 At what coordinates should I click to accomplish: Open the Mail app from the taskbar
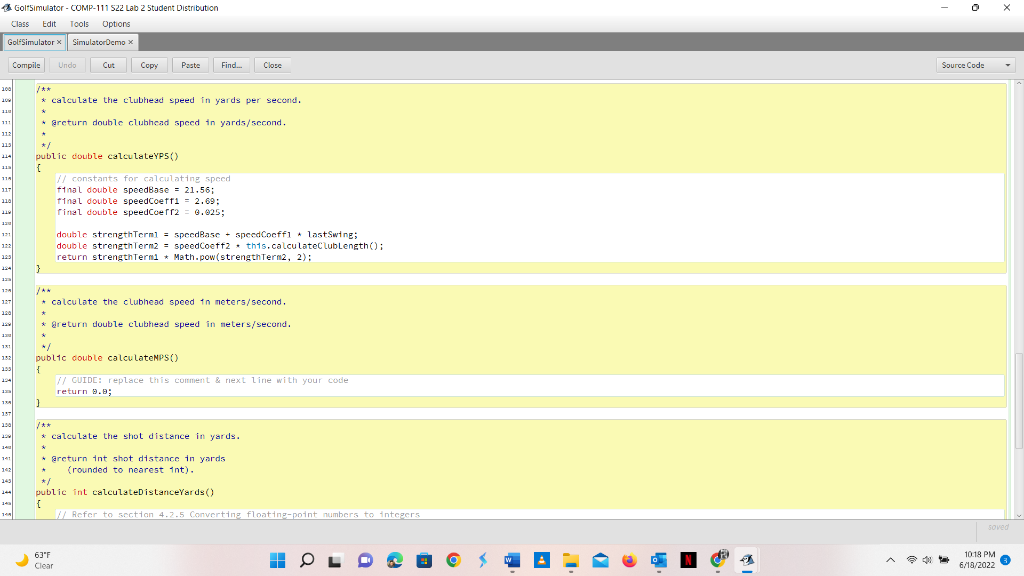click(600, 560)
